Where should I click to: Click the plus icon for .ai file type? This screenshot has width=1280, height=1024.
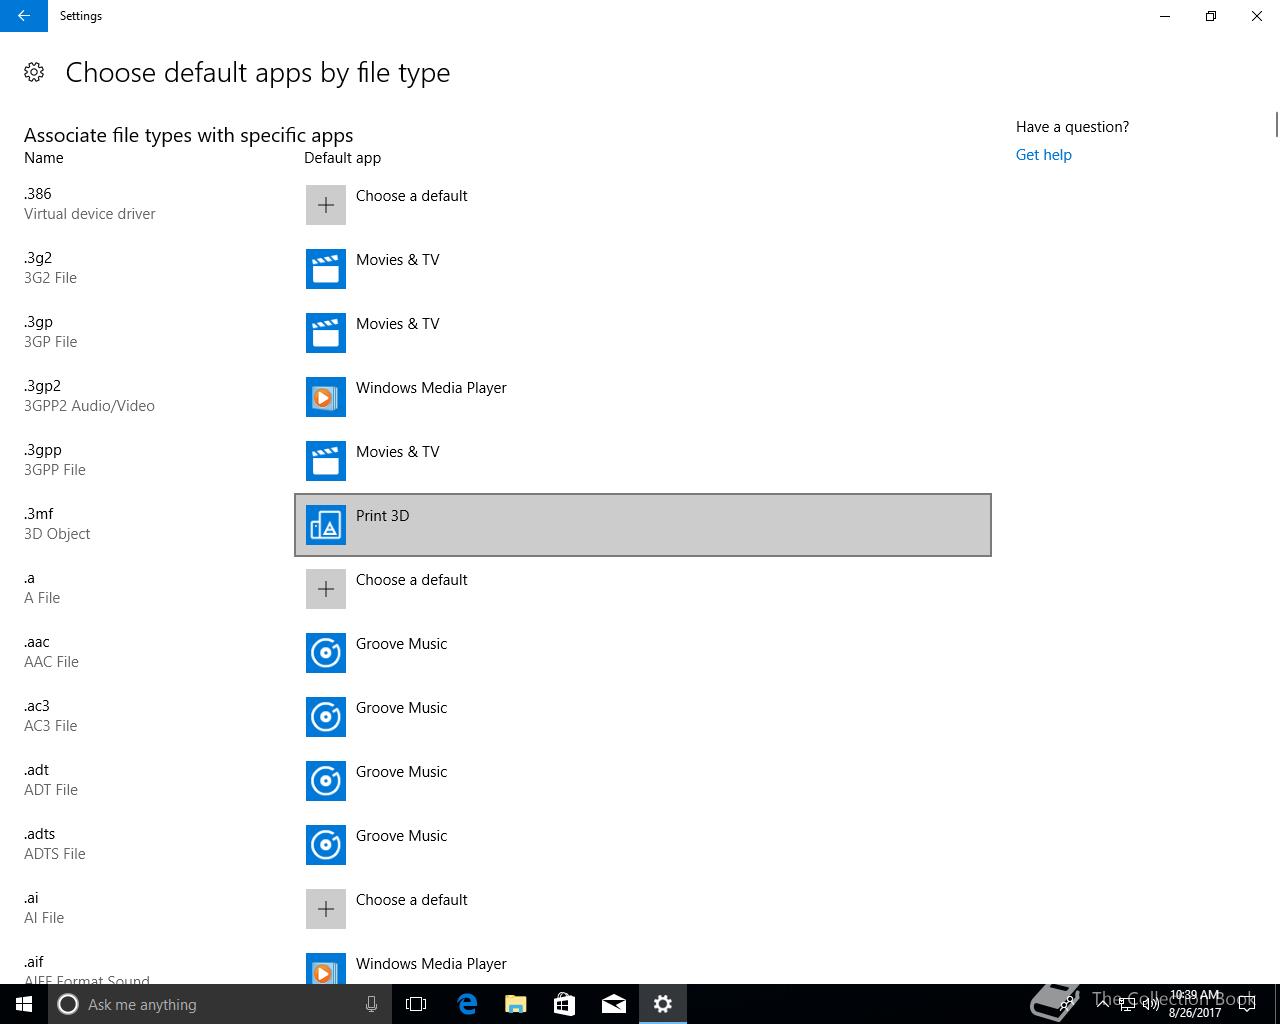tap(325, 909)
